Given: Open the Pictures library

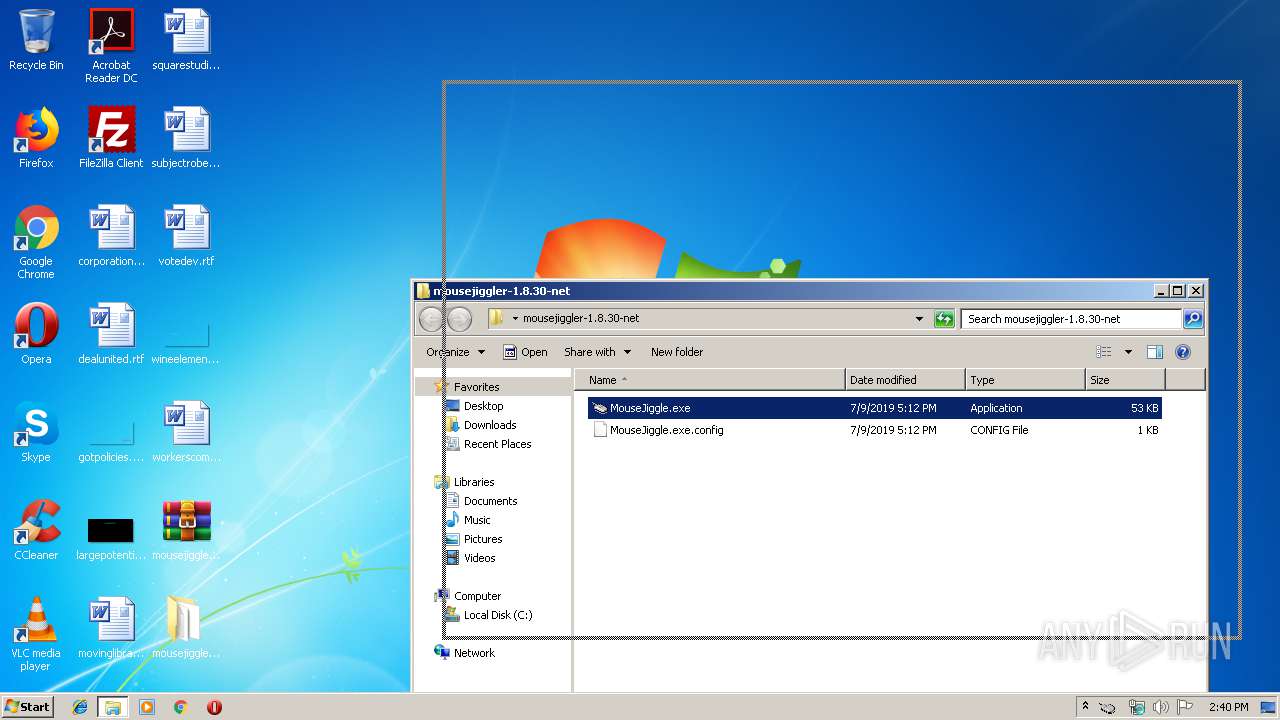Looking at the screenshot, I should click(x=483, y=539).
